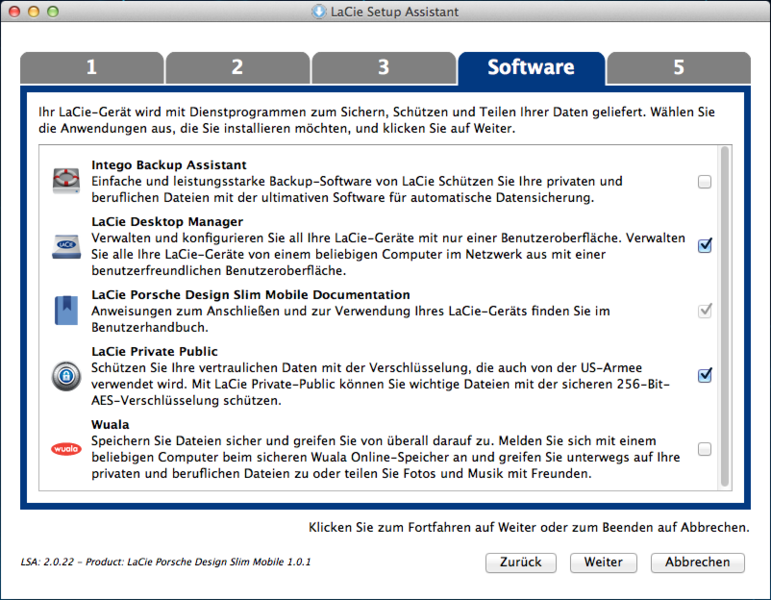Go to step tab 5

point(679,68)
